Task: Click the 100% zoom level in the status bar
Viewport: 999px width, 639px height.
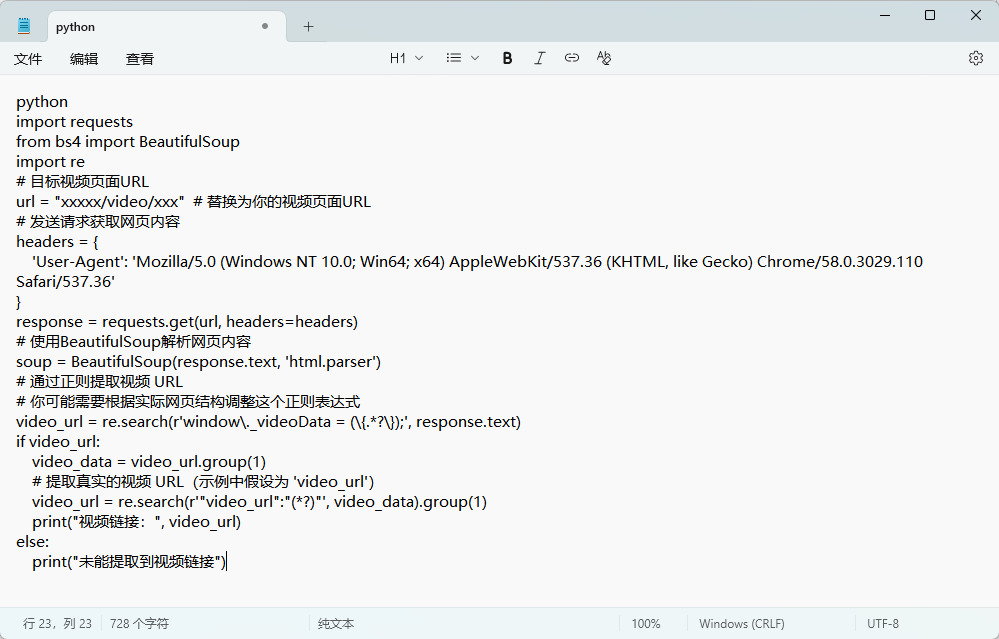Action: 645,624
